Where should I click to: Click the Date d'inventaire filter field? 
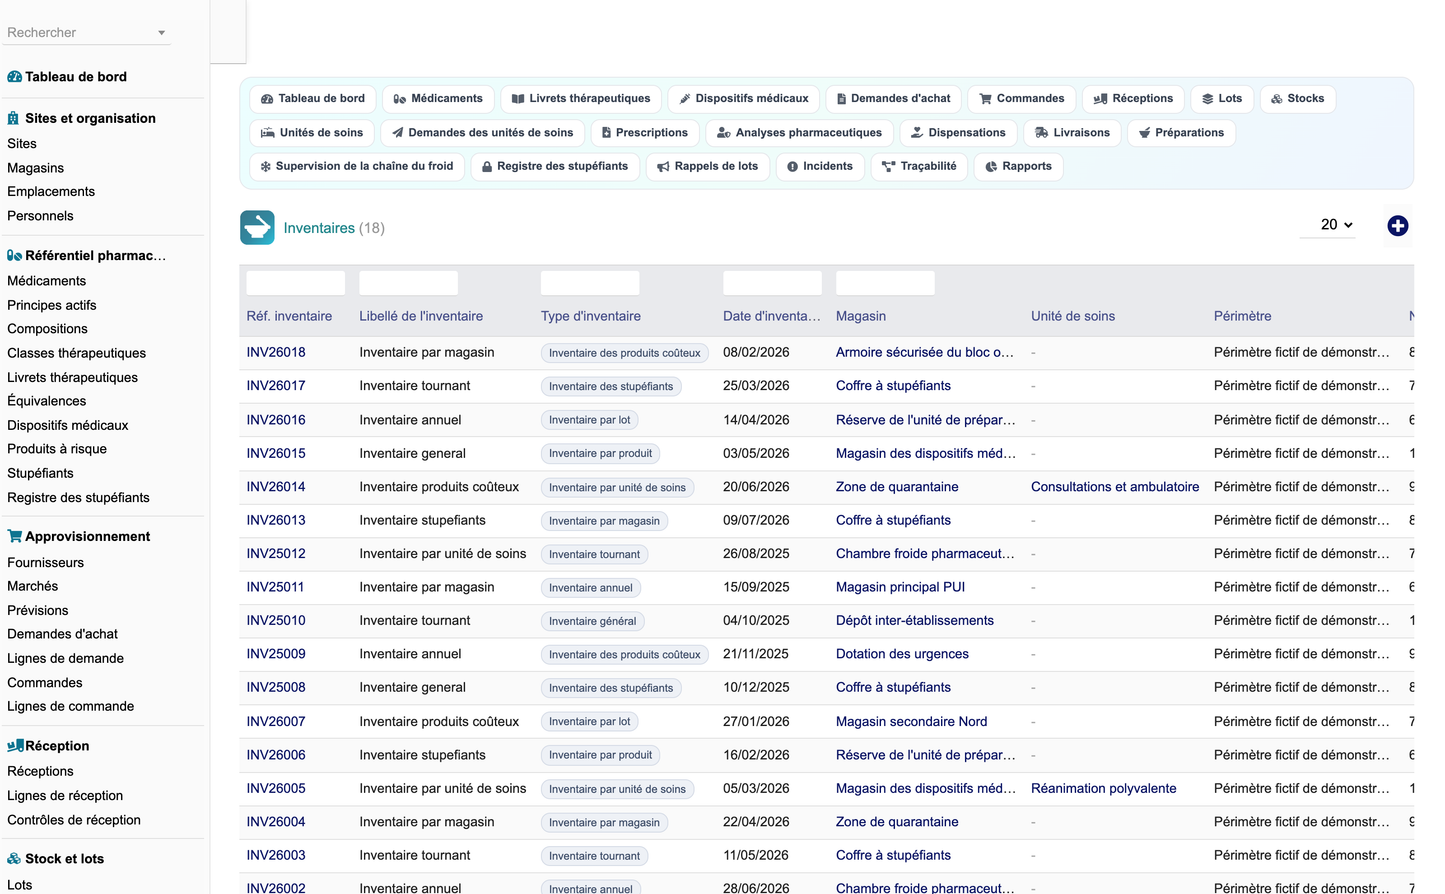[x=772, y=283]
